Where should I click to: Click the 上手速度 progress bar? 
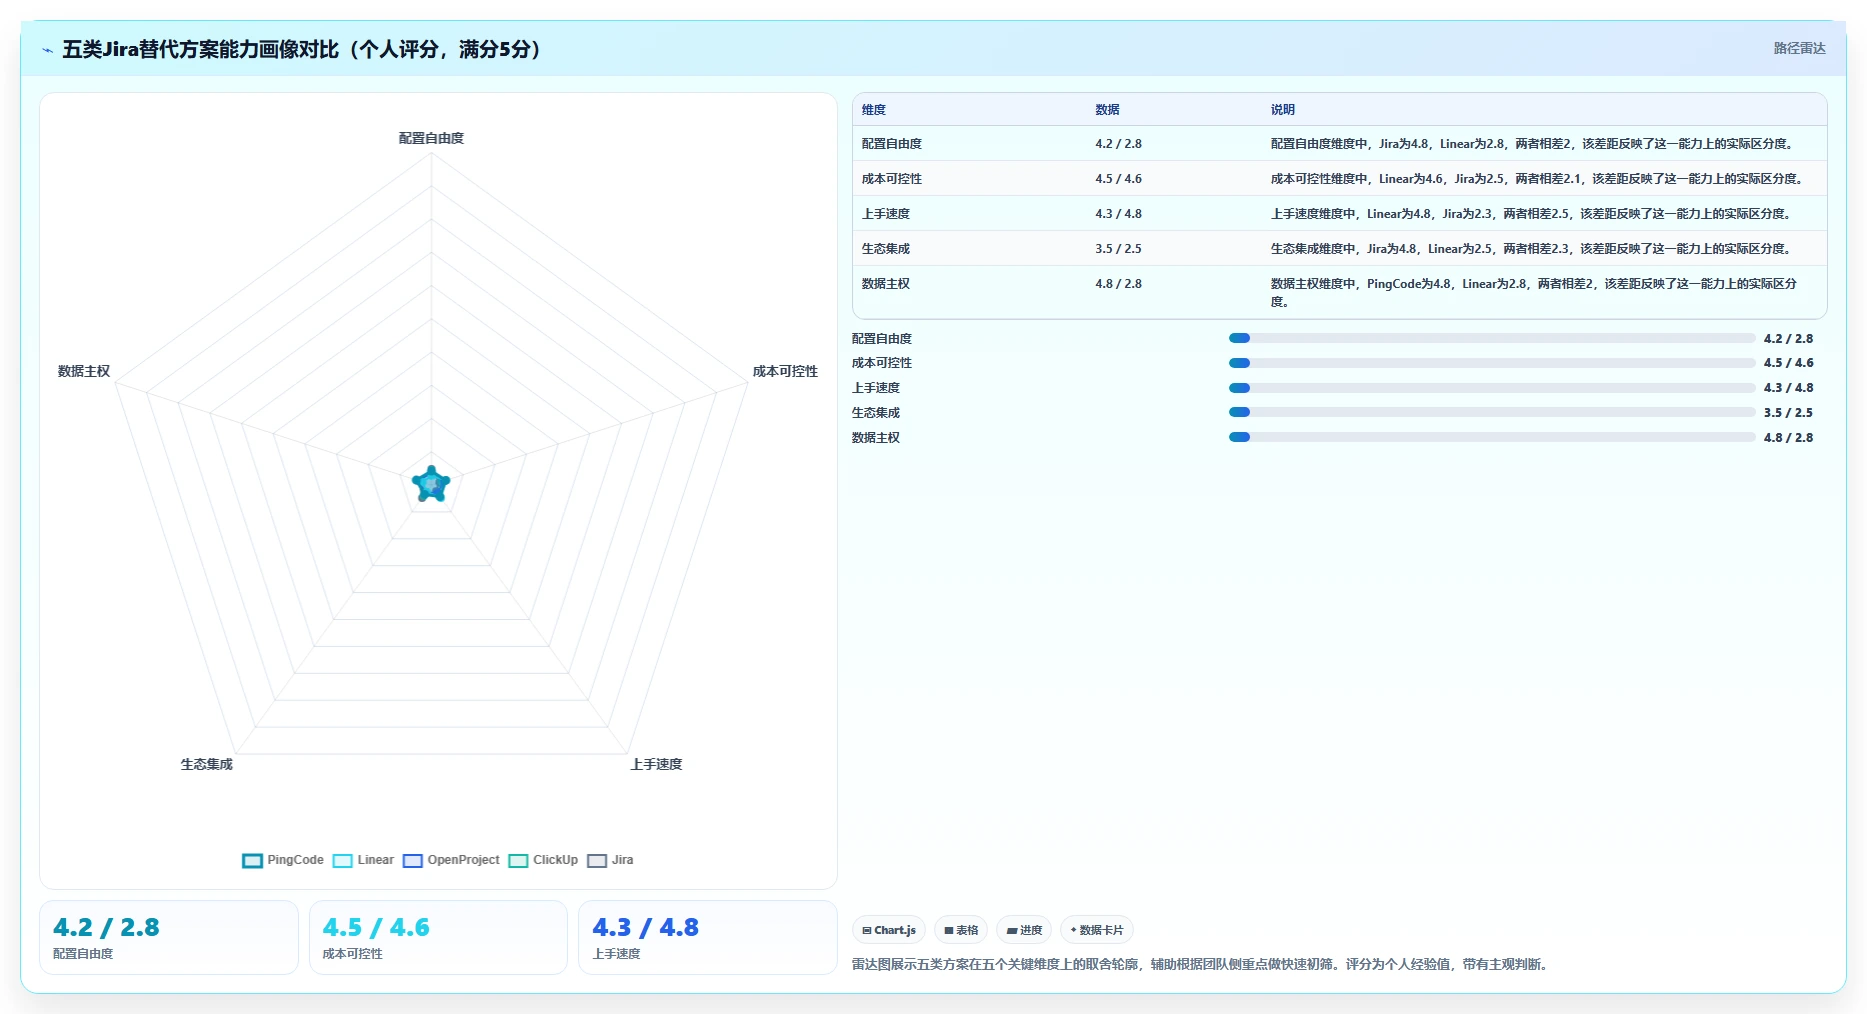click(1492, 388)
